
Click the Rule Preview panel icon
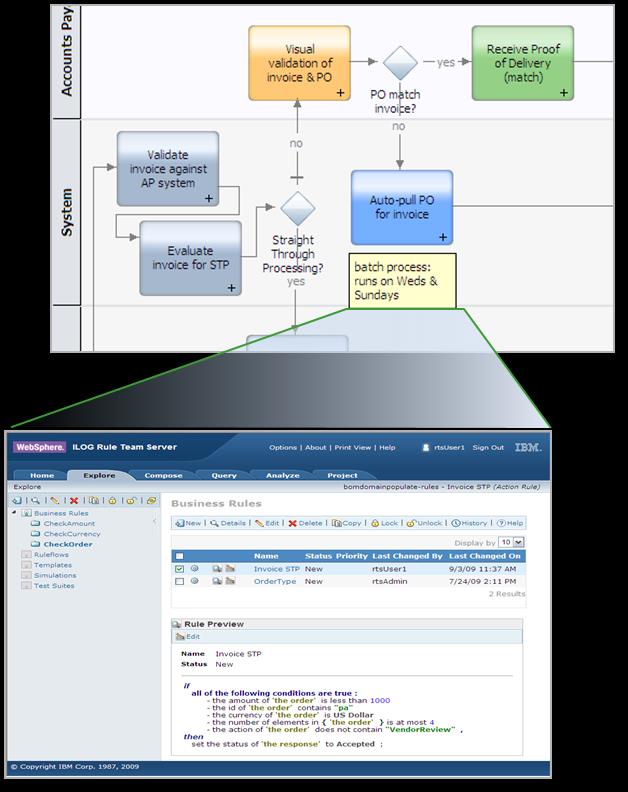coord(176,624)
